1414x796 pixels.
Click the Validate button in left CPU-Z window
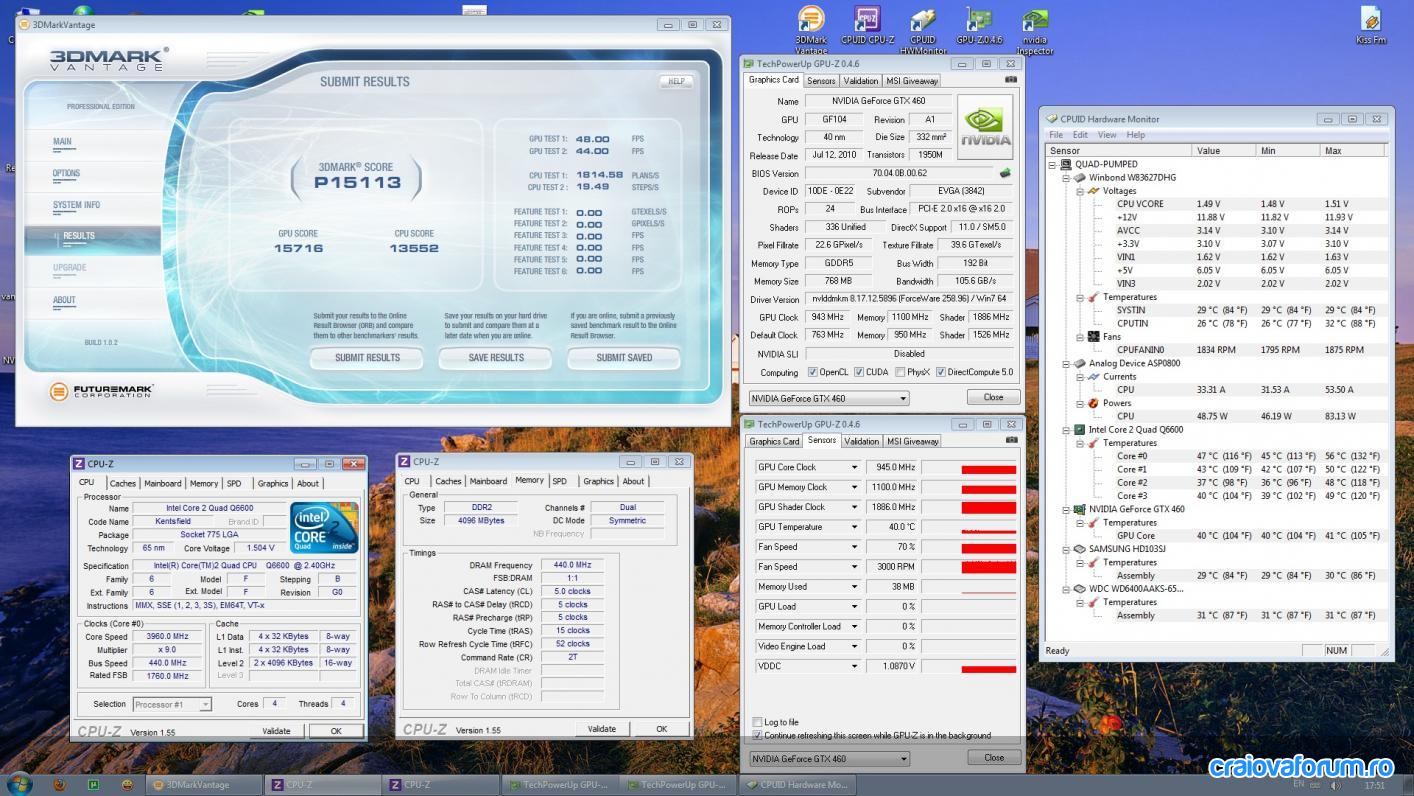point(276,731)
